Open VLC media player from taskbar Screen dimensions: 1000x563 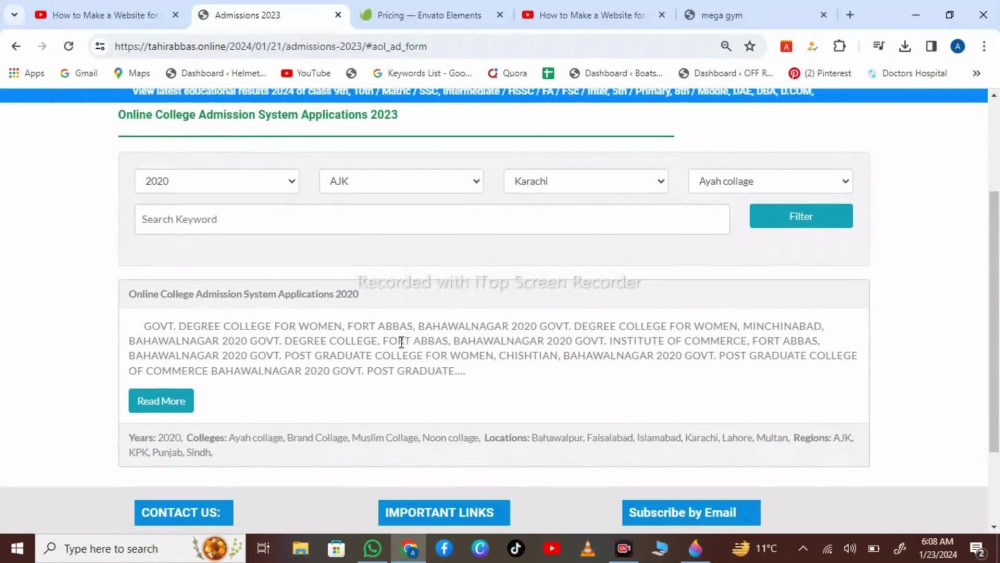click(587, 548)
